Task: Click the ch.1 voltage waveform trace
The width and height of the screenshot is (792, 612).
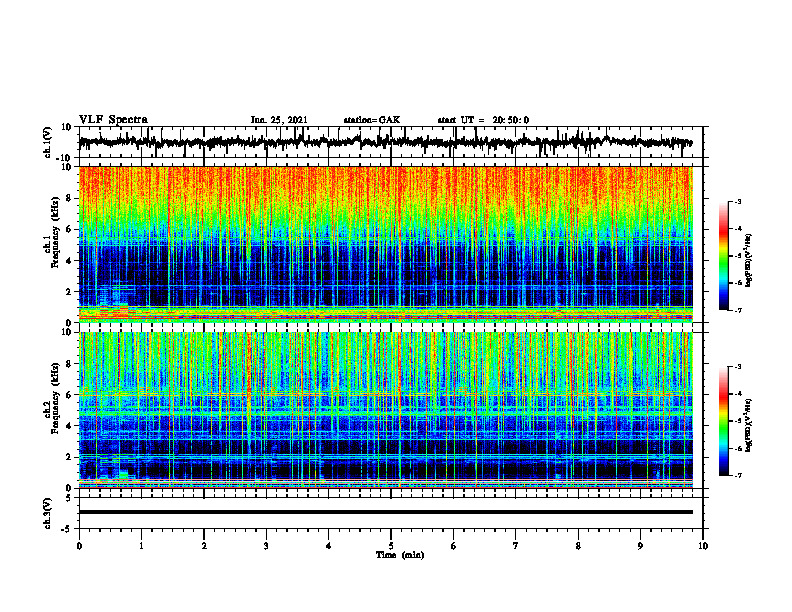Action: [x=385, y=142]
